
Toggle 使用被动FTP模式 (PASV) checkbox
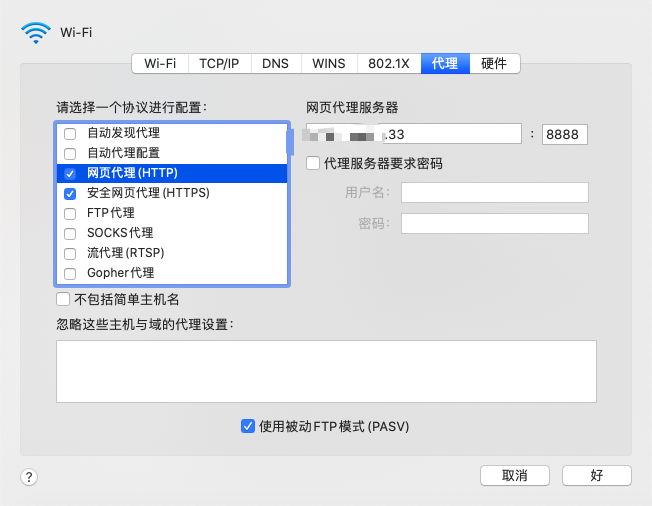[x=248, y=426]
